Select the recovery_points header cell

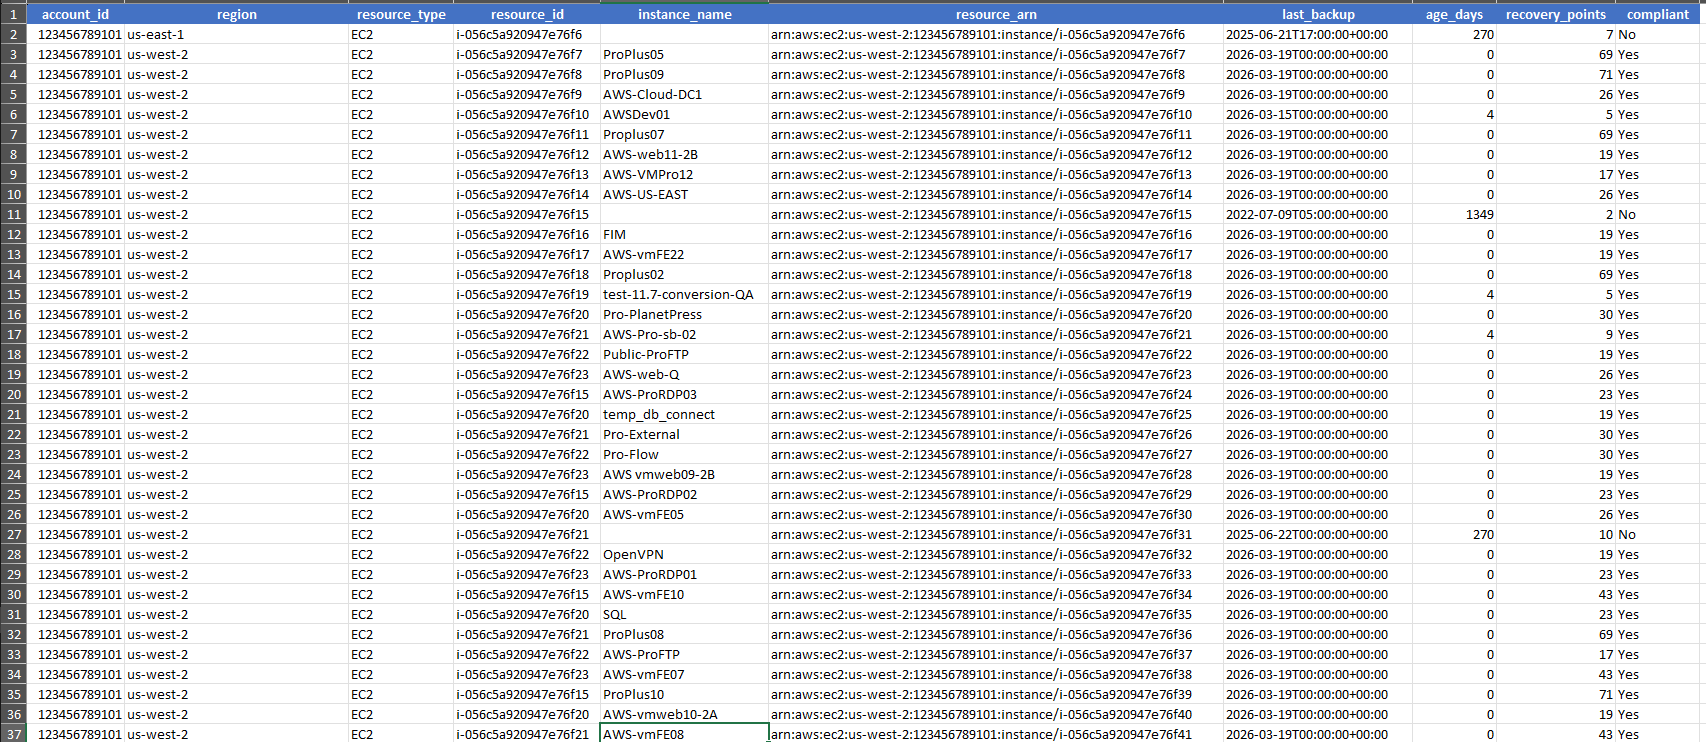(x=1555, y=14)
